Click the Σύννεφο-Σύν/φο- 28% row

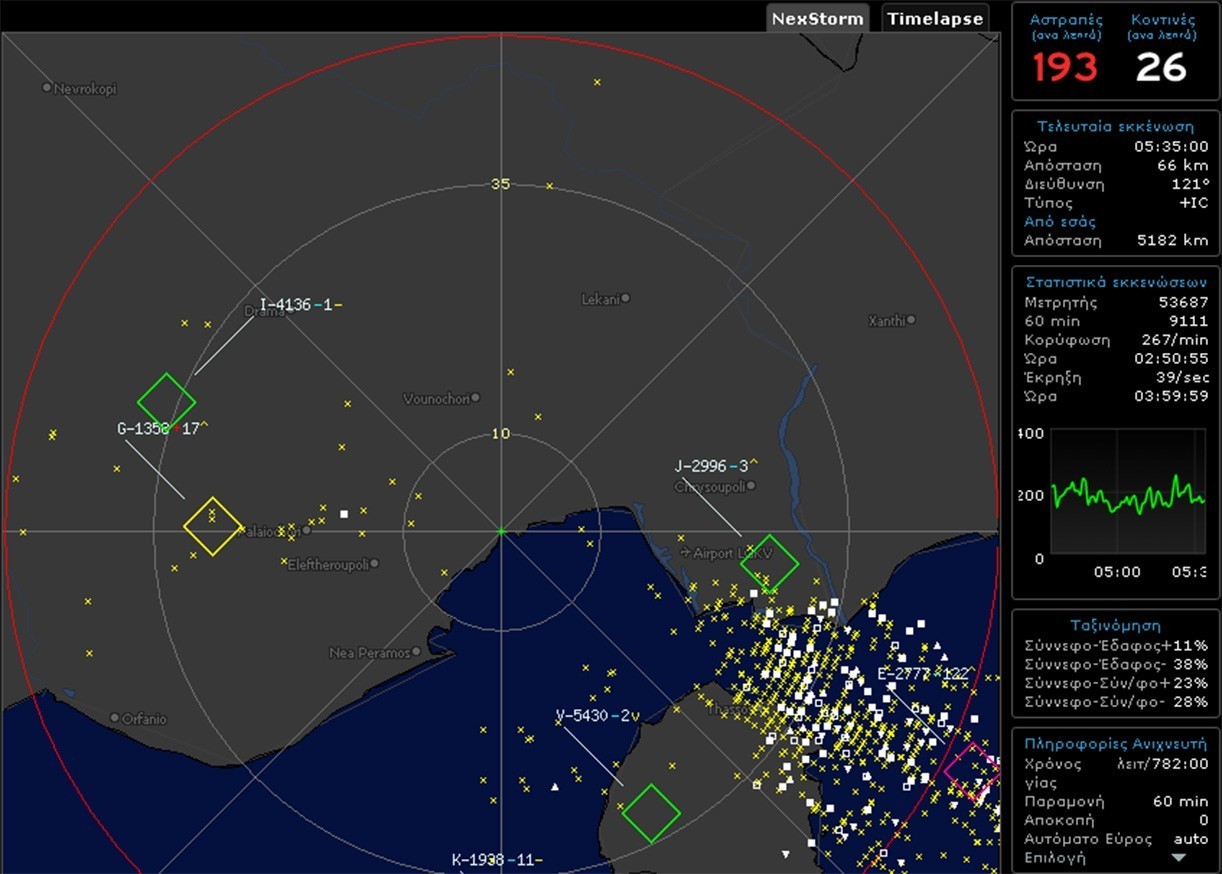(1116, 702)
